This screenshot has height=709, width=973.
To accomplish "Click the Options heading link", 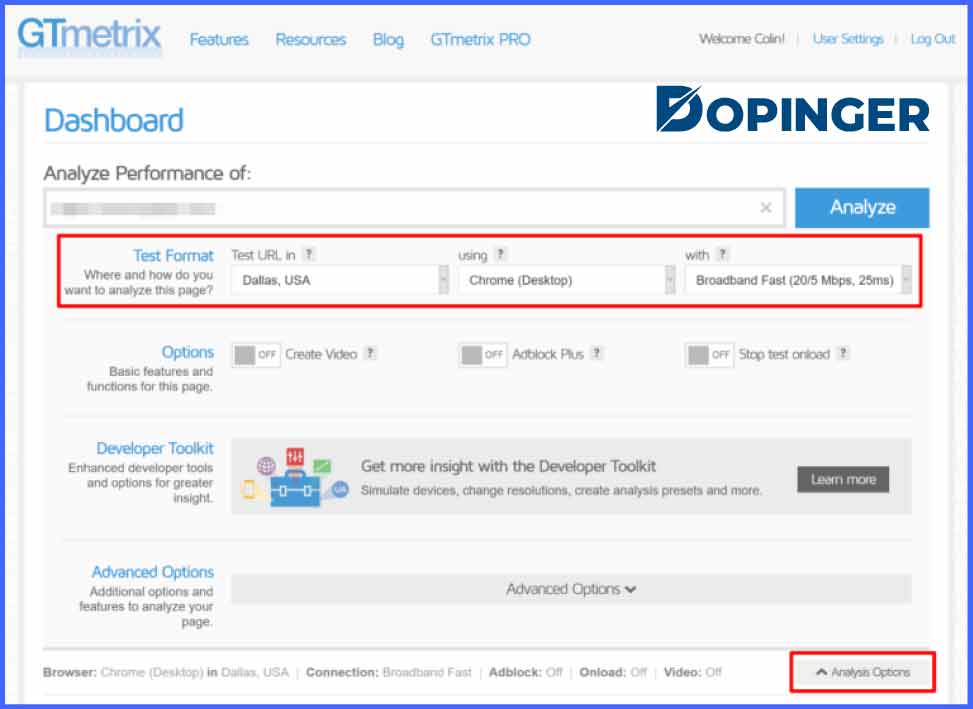I will click(187, 352).
